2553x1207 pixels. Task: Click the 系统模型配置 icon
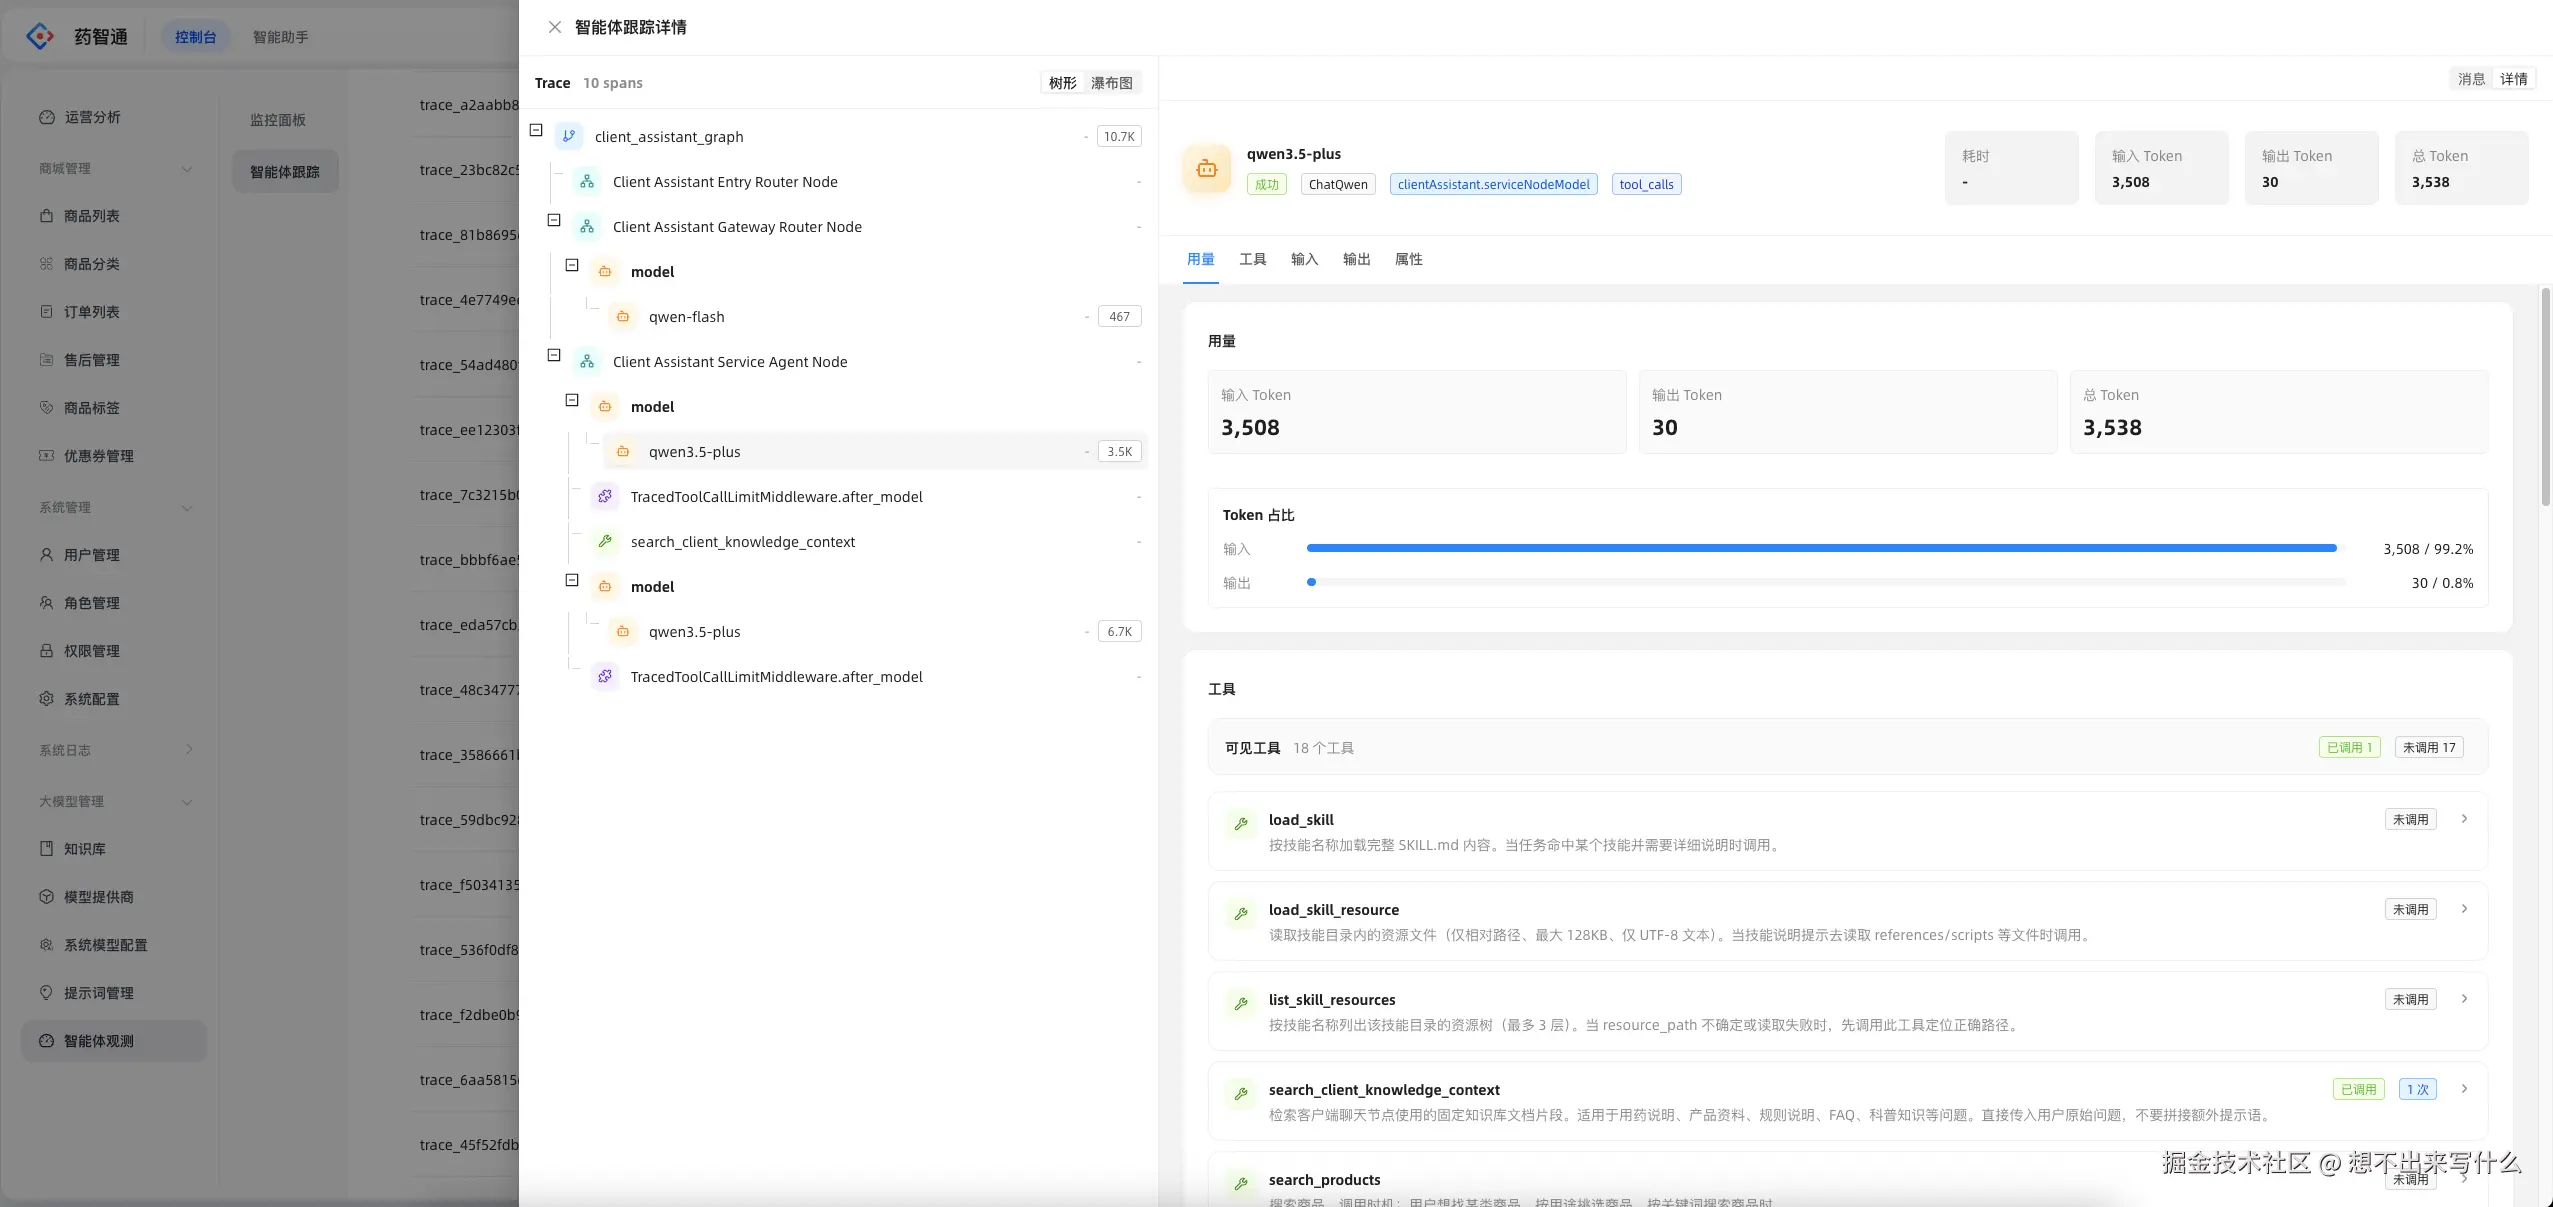click(x=46, y=945)
